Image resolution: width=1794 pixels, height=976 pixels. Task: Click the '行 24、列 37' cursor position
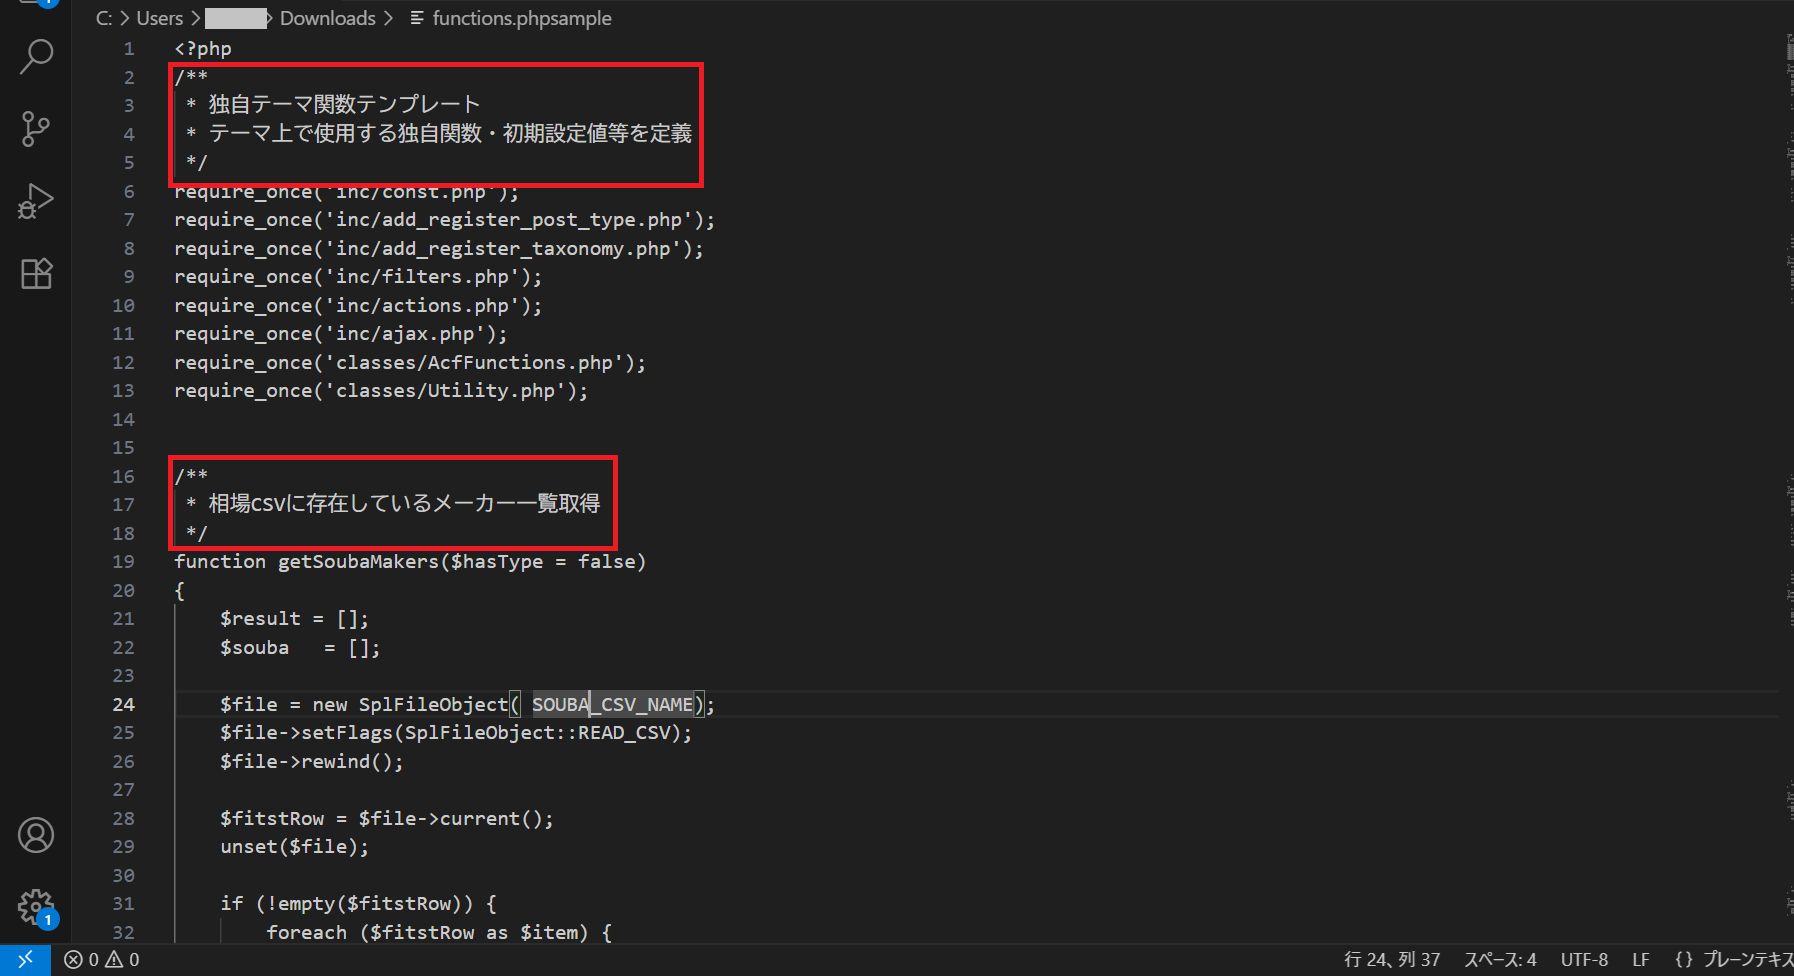[1392, 960]
